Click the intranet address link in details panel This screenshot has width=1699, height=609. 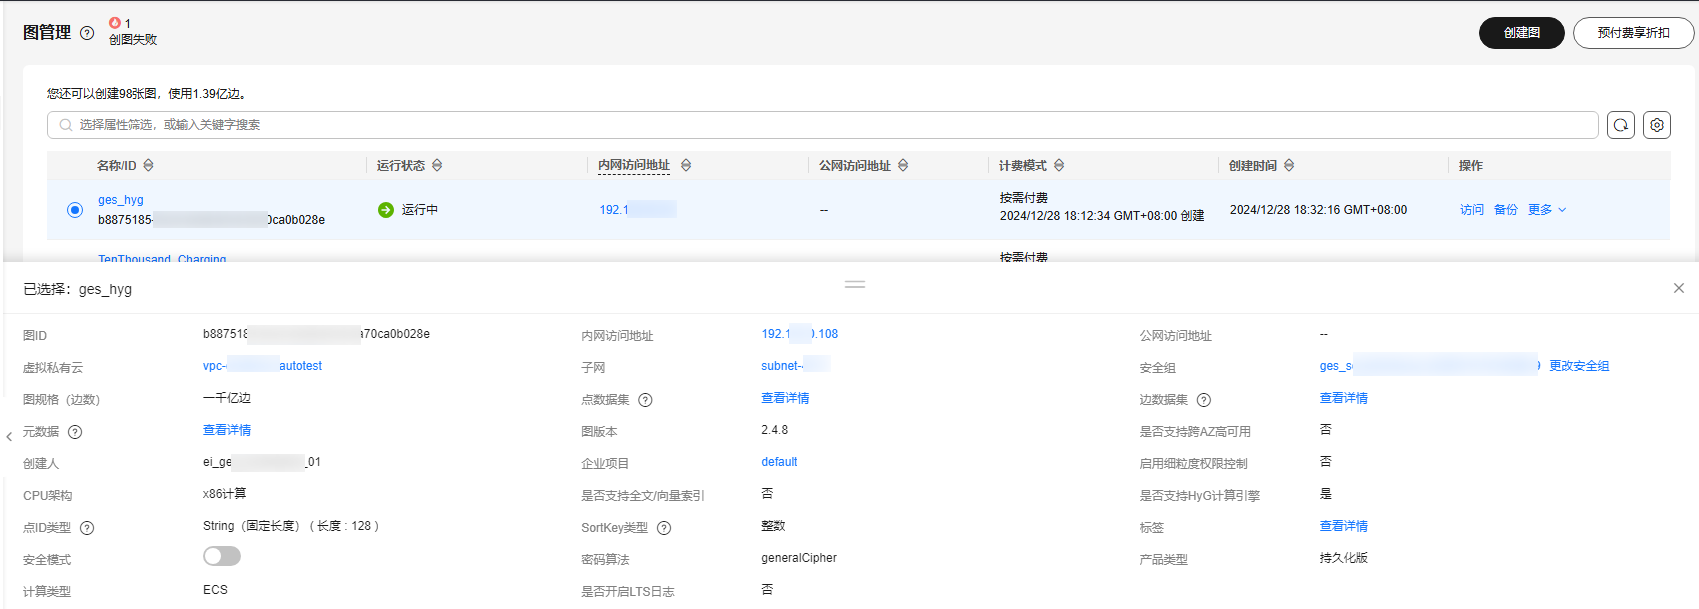point(800,334)
